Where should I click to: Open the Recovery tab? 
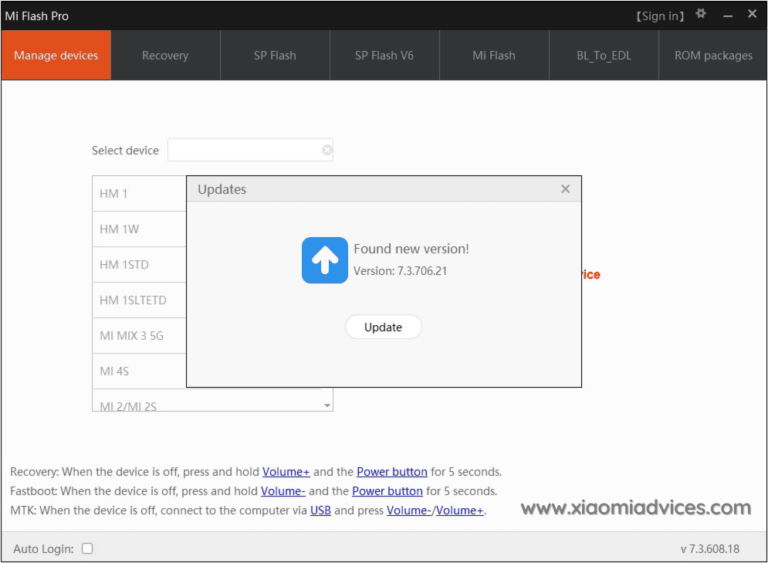coord(166,55)
